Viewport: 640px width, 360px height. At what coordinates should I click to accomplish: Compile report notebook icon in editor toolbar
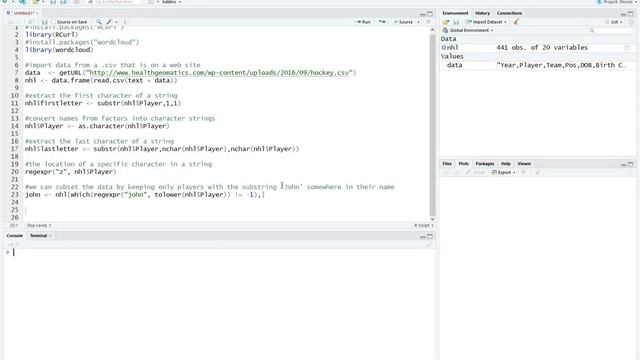click(125, 22)
